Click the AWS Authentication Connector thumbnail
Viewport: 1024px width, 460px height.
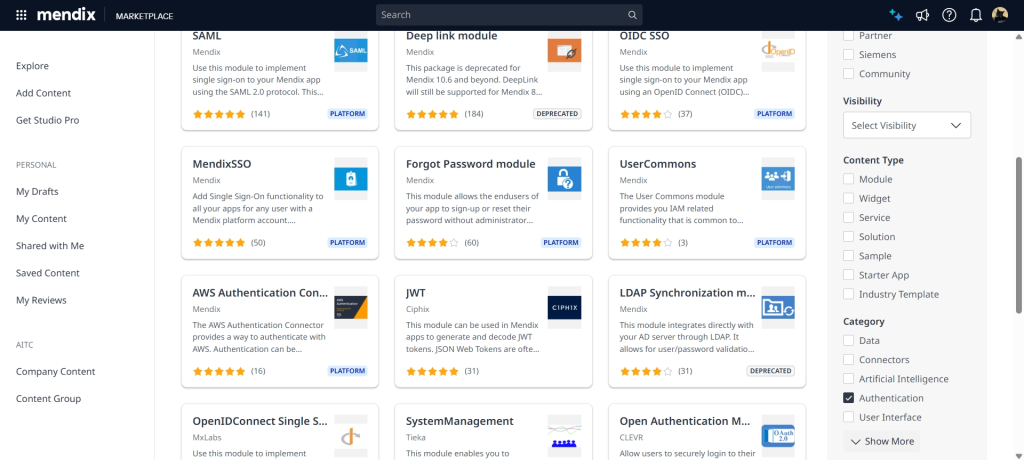point(351,308)
